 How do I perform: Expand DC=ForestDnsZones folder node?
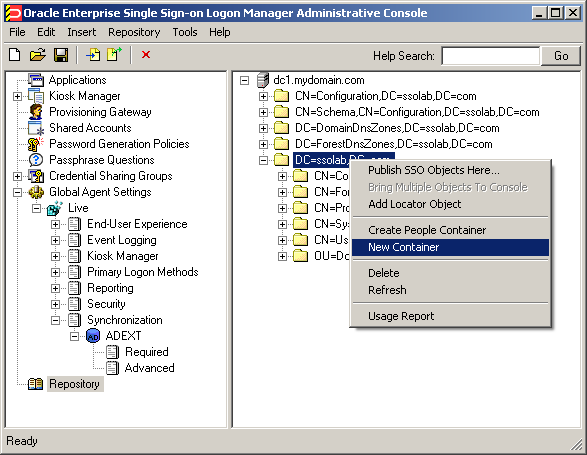264,145
